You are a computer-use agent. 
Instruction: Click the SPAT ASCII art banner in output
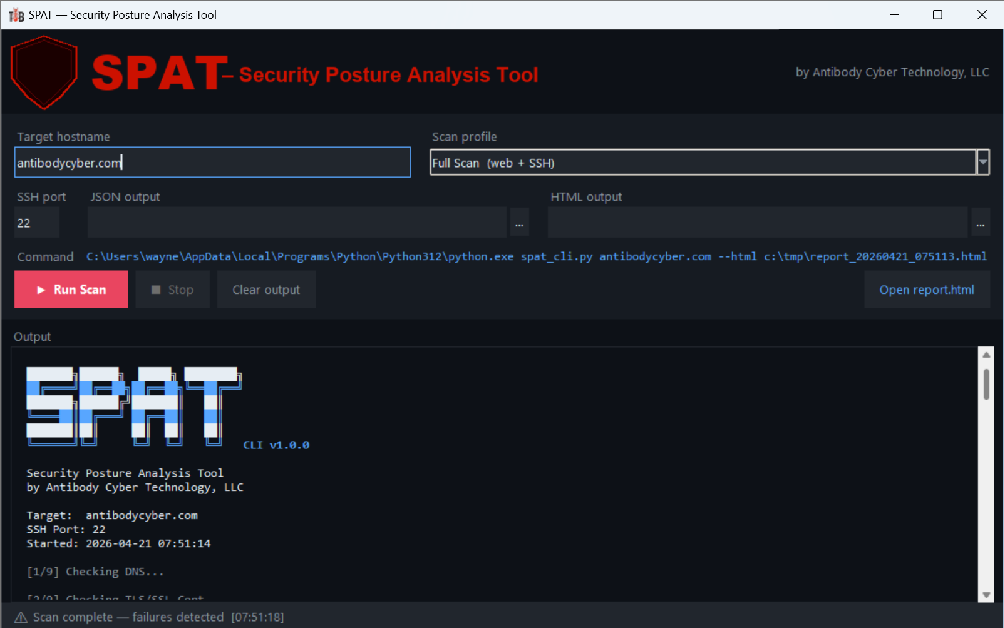point(134,407)
